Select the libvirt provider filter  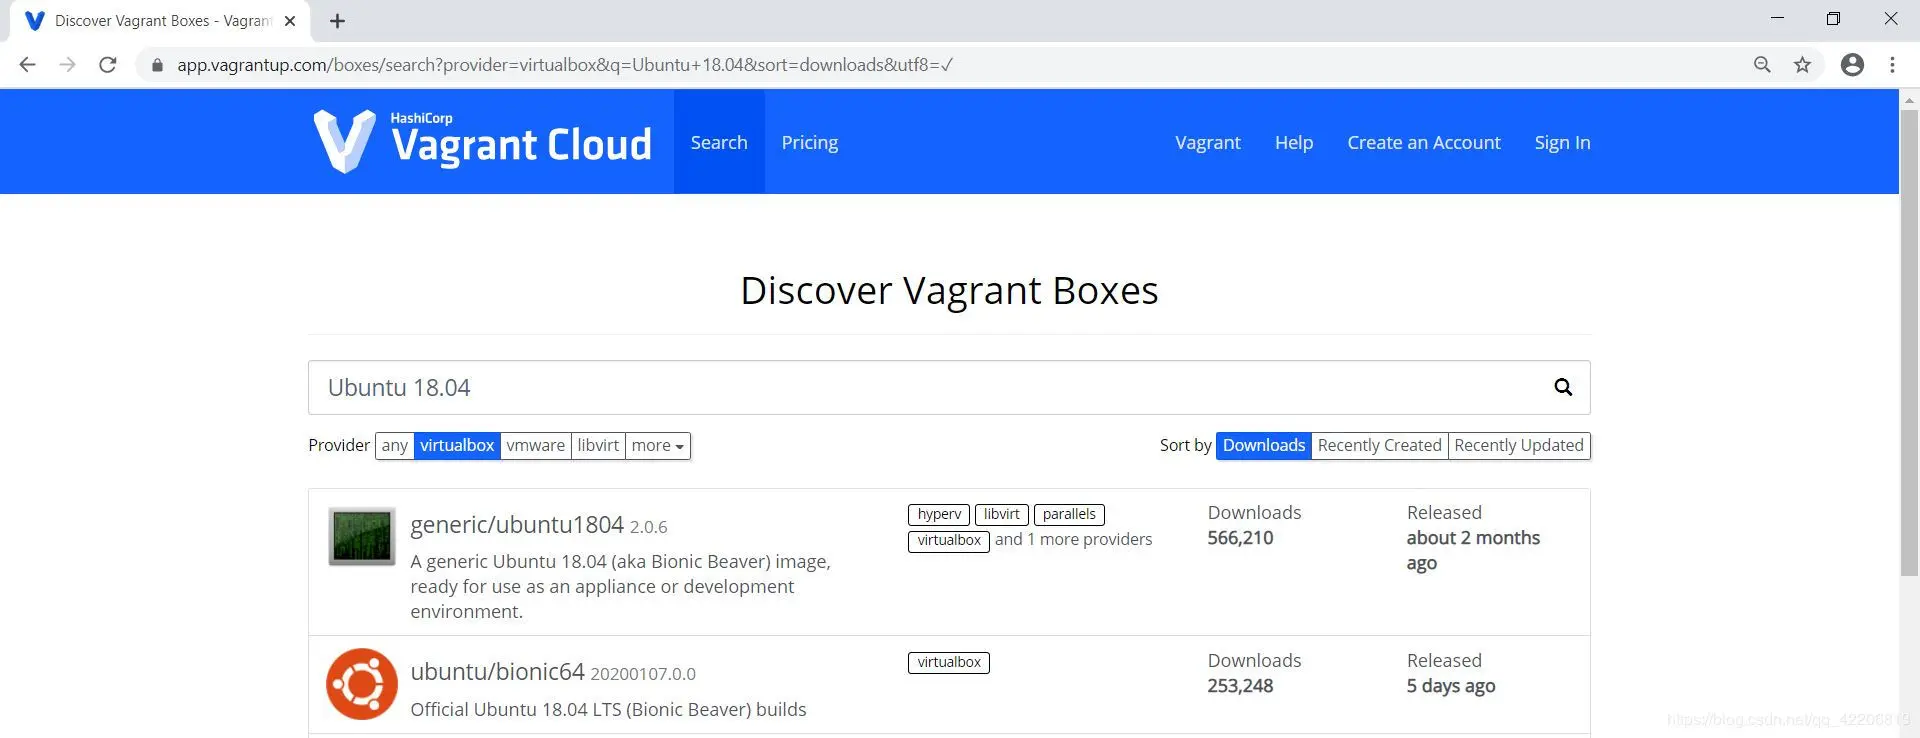[x=598, y=445]
